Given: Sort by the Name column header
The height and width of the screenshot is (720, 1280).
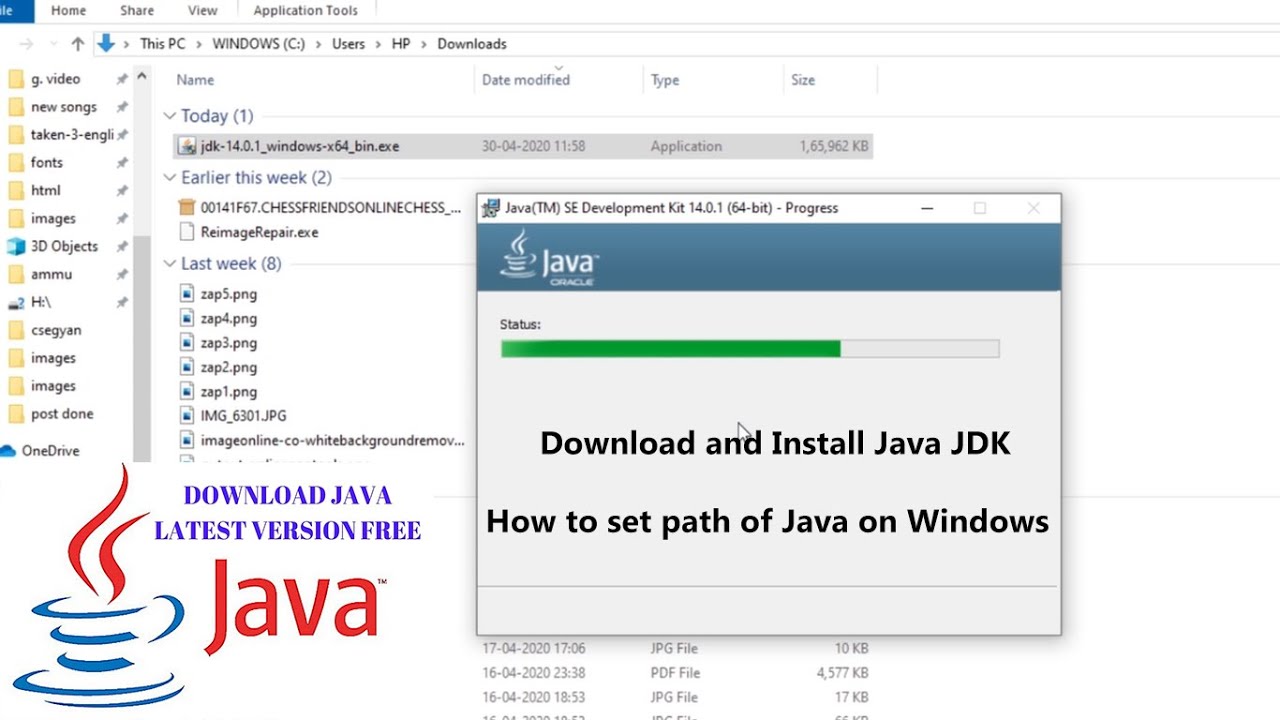Looking at the screenshot, I should tap(196, 80).
